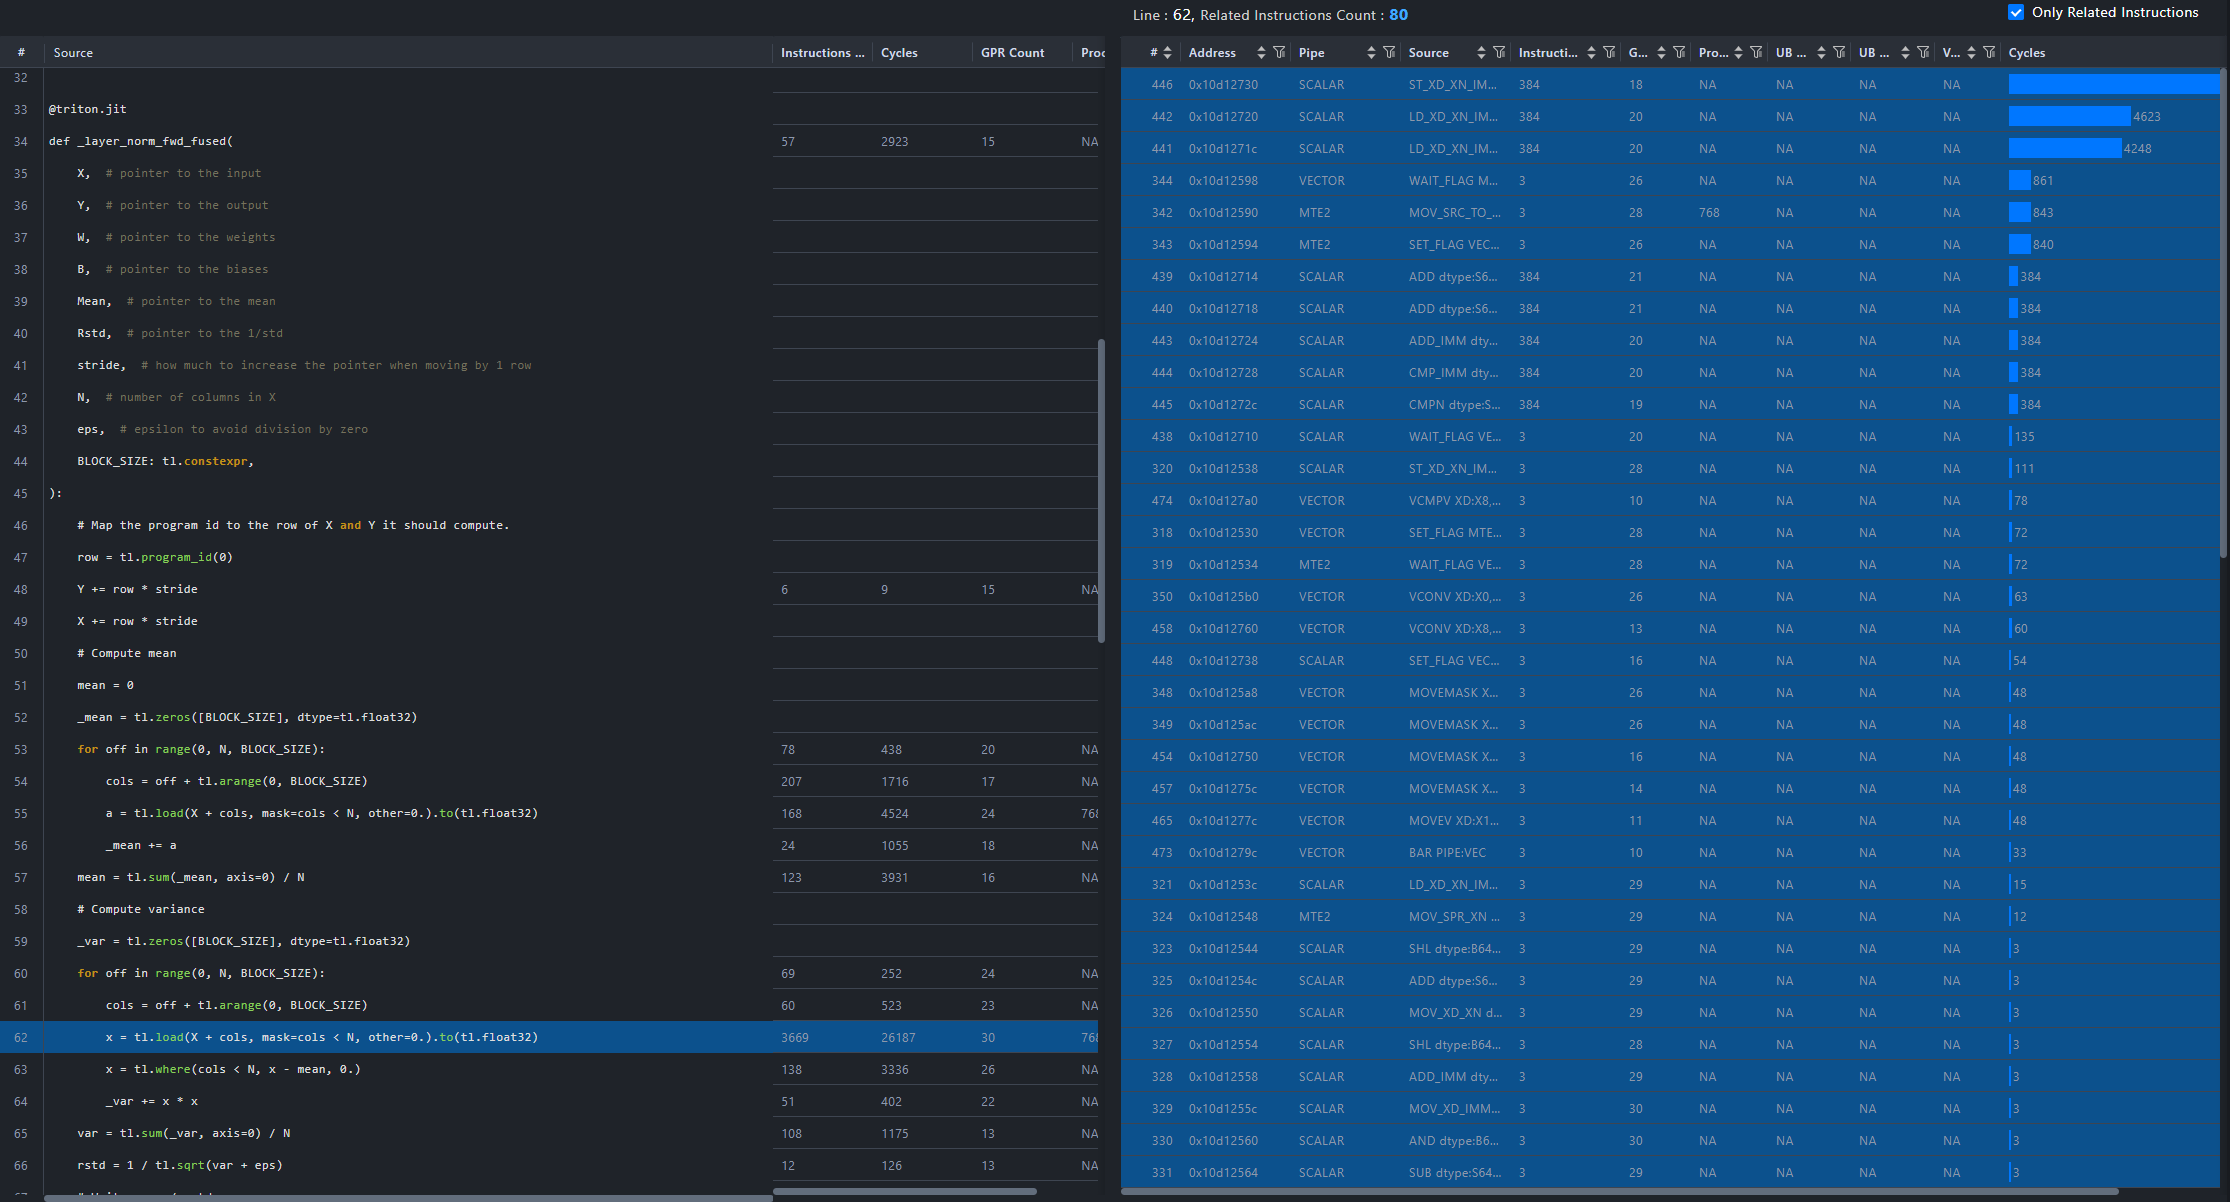Click the 861 cycles bar for row 344

tap(2019, 181)
